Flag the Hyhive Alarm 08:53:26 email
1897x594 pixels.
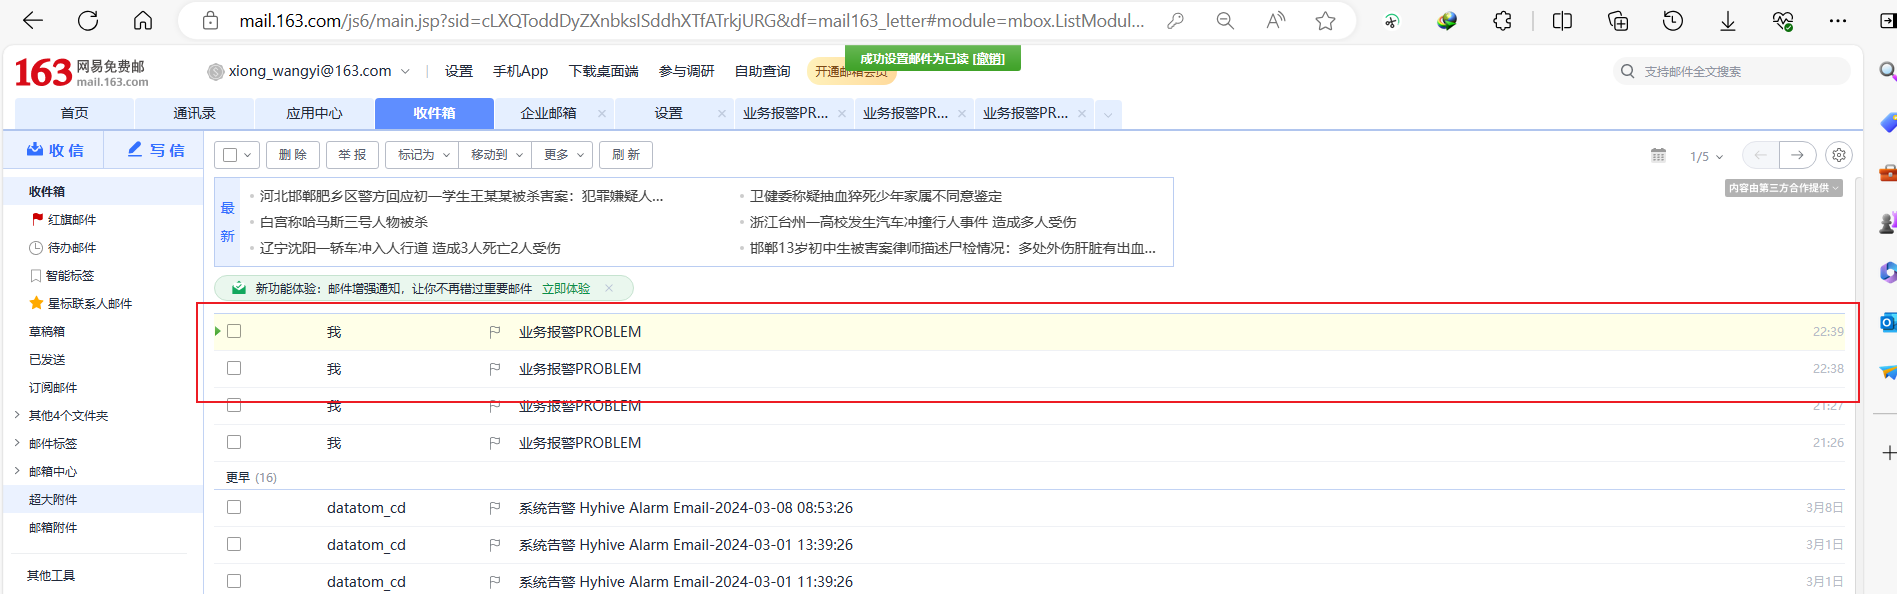(494, 508)
